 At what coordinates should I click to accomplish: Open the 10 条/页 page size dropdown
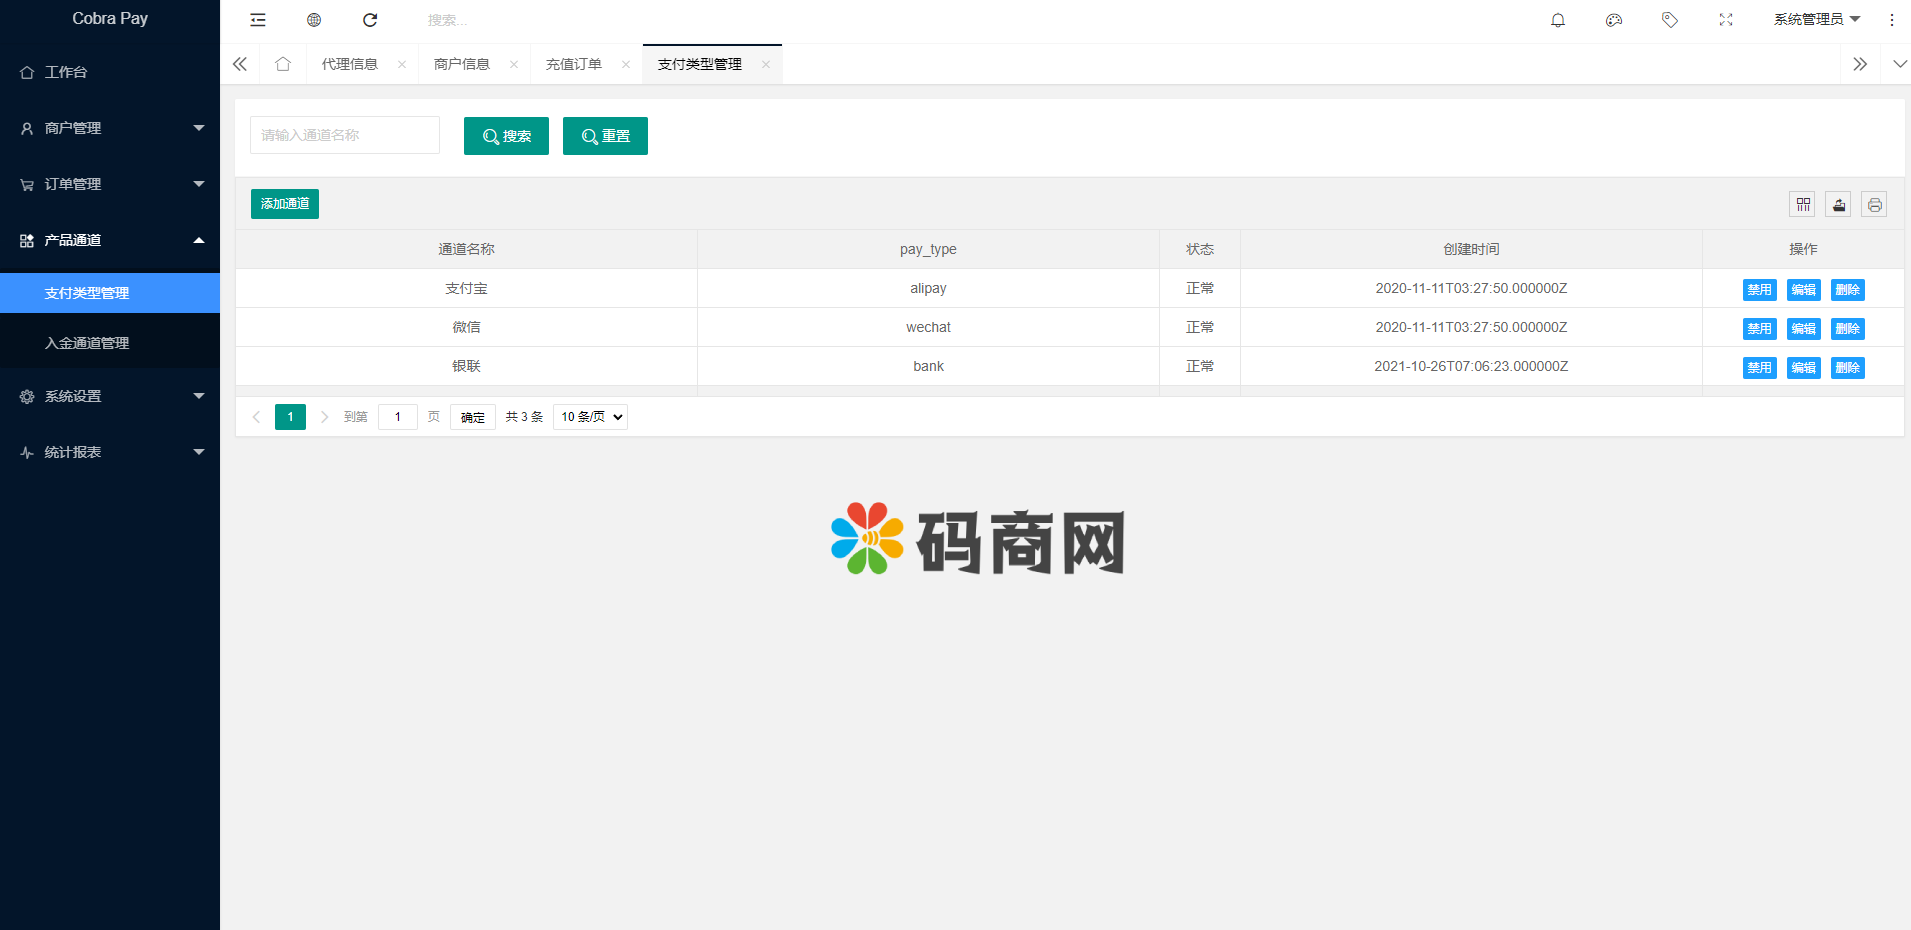pyautogui.click(x=590, y=417)
